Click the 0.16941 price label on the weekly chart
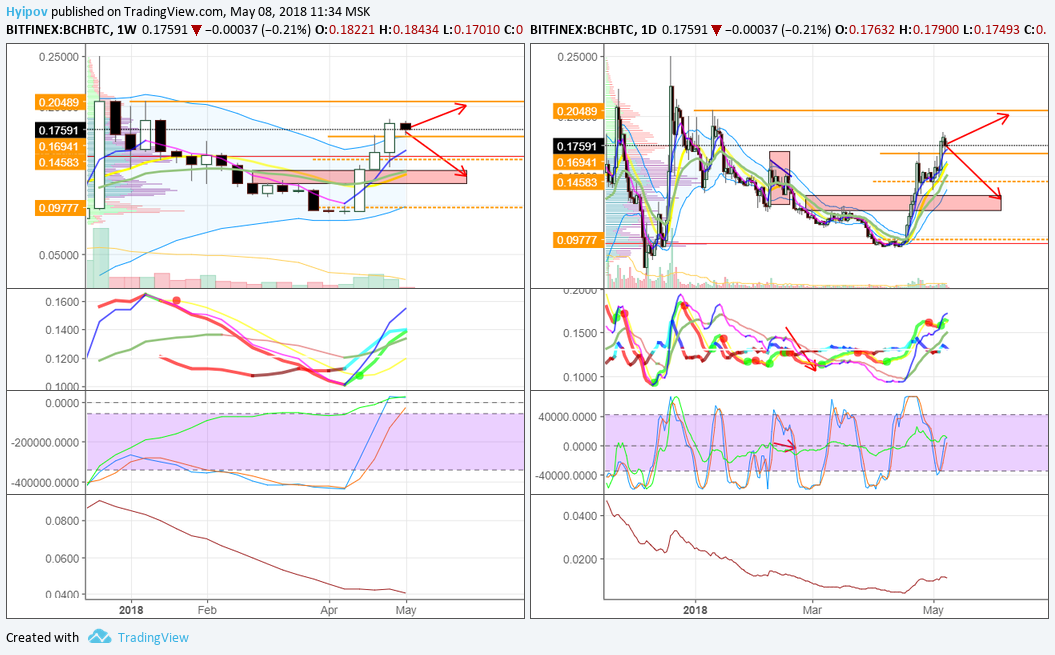Viewport: 1055px width, 655px height. point(59,147)
